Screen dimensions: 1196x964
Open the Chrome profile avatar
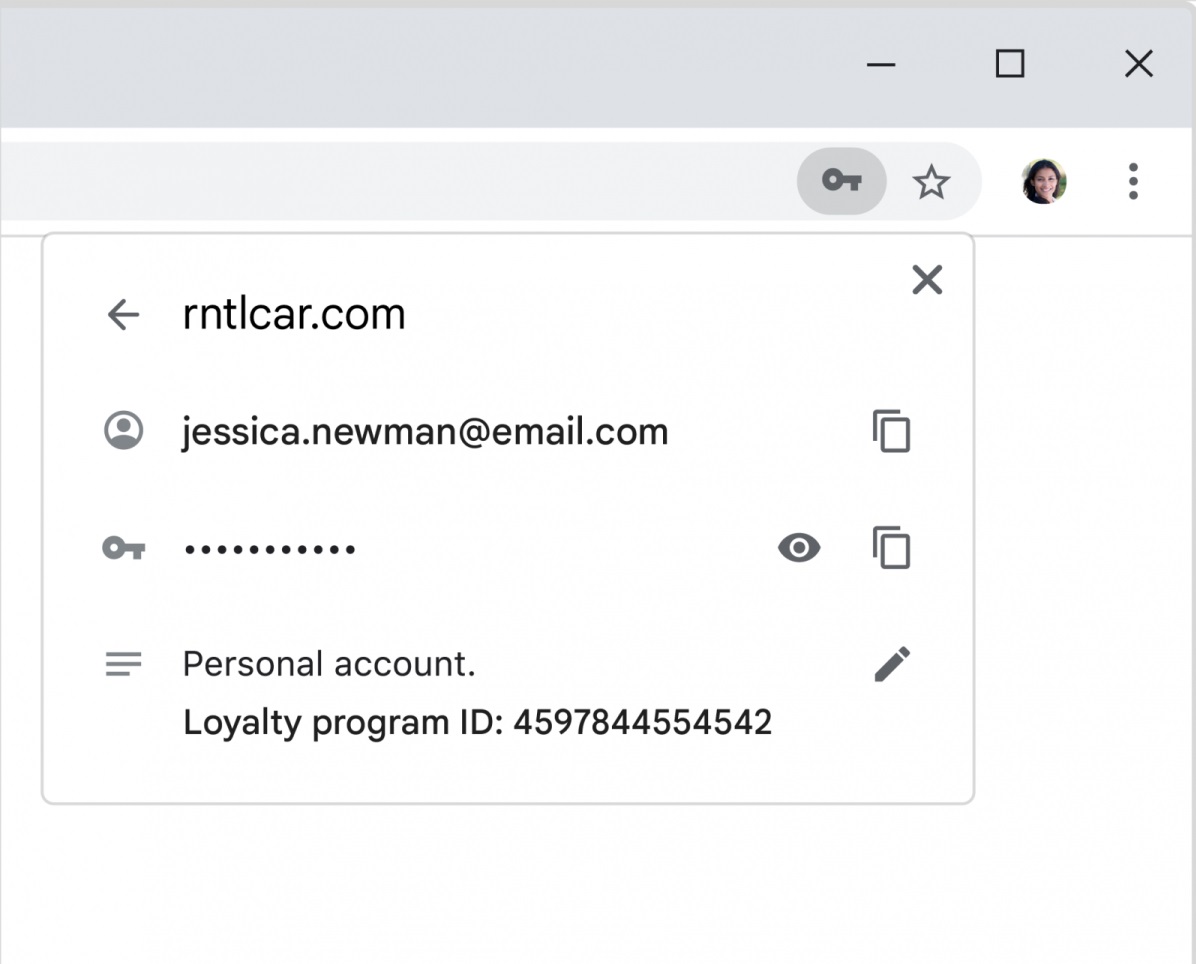[1044, 182]
